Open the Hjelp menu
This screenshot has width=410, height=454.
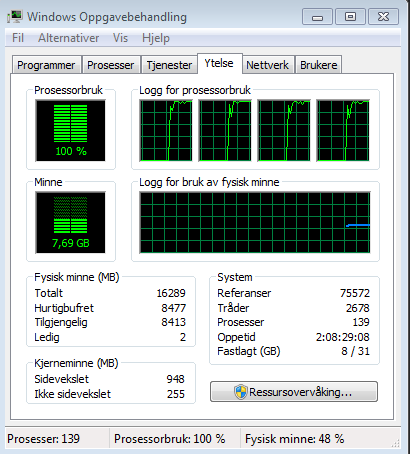pos(156,38)
